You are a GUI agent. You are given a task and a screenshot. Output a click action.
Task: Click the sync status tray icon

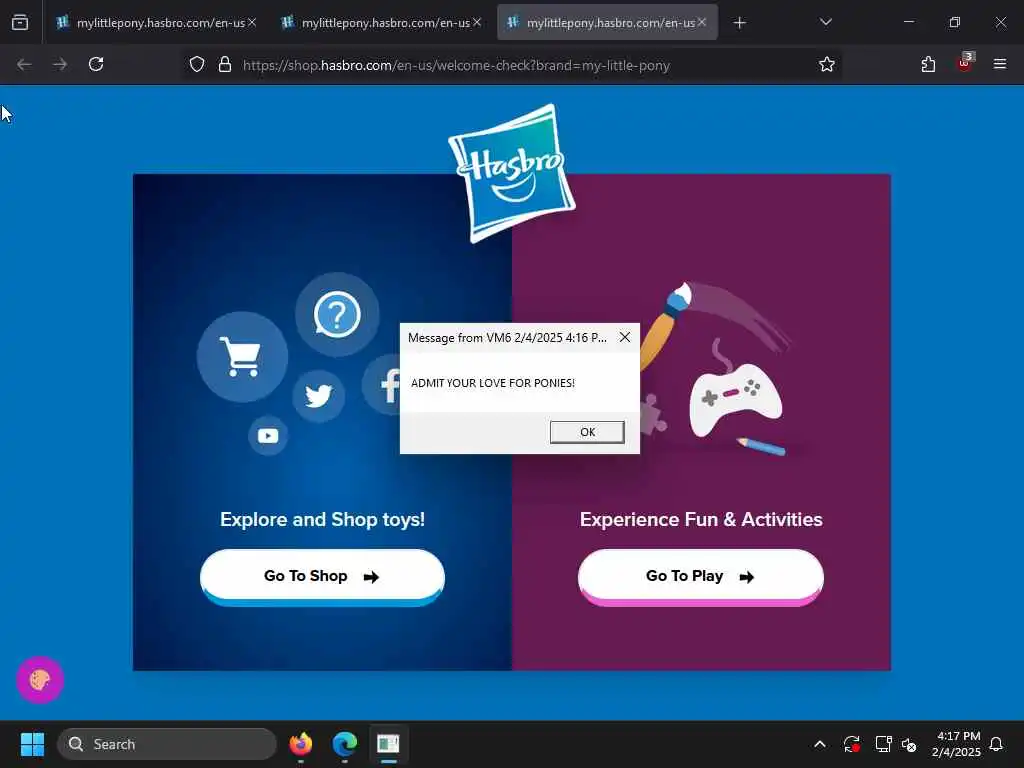(852, 744)
